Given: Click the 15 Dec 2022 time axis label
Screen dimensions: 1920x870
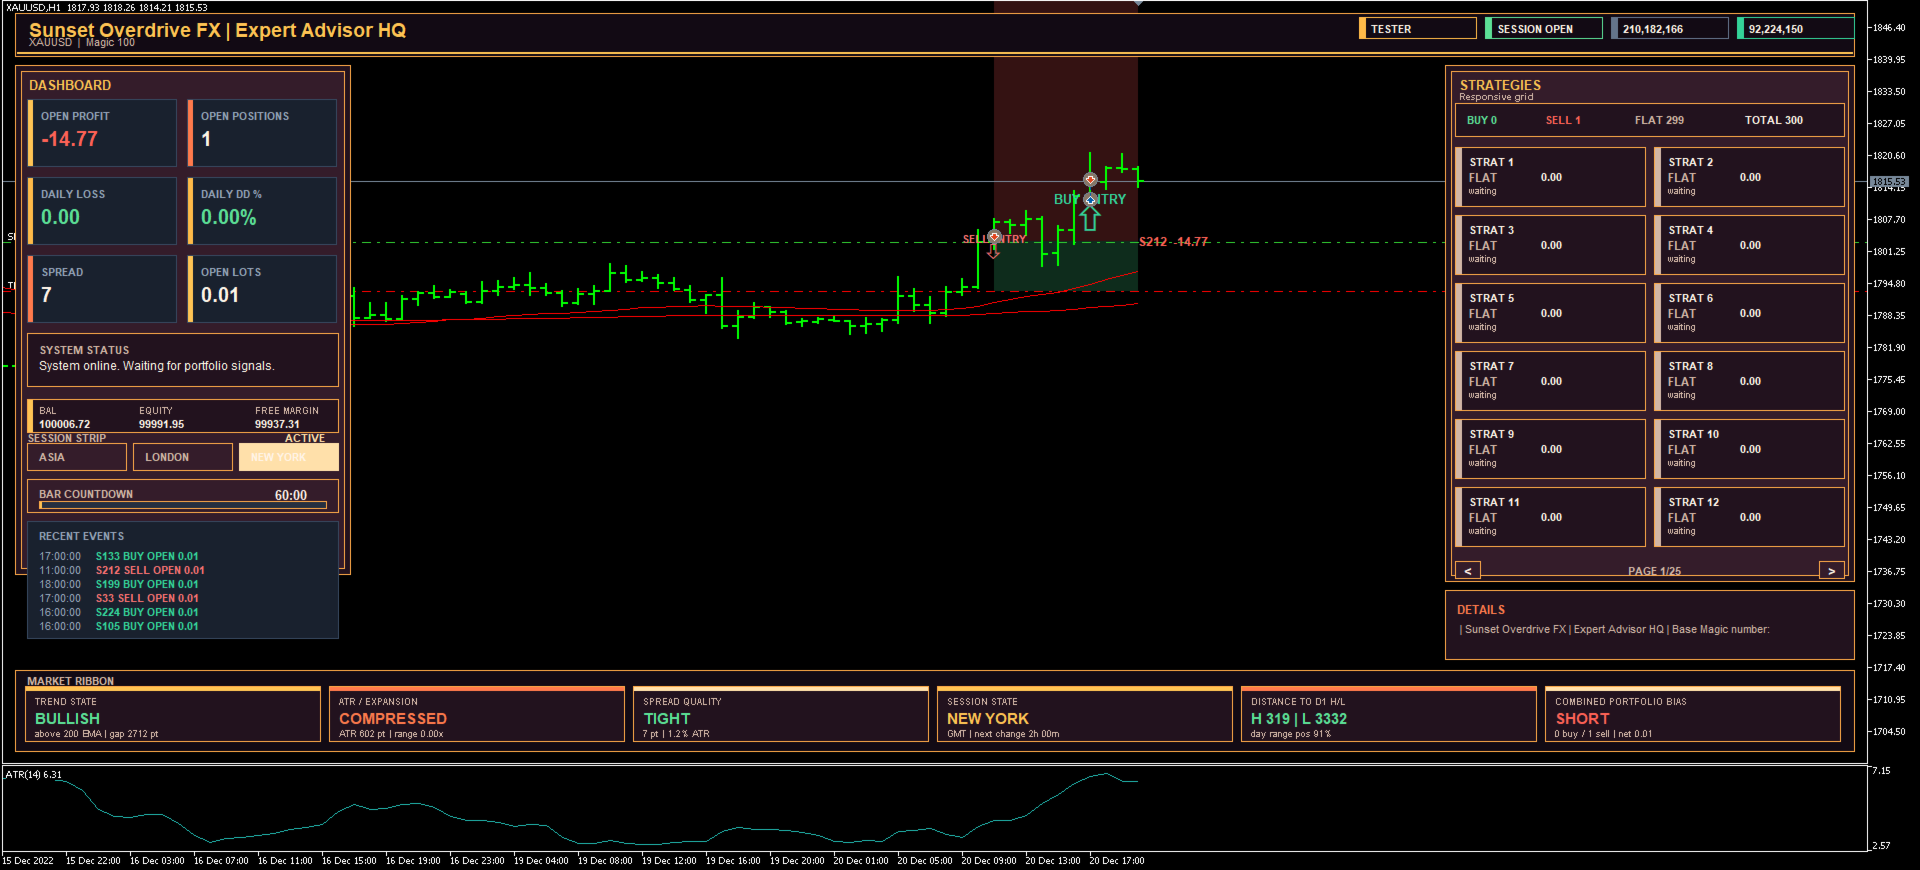Looking at the screenshot, I should click(28, 860).
